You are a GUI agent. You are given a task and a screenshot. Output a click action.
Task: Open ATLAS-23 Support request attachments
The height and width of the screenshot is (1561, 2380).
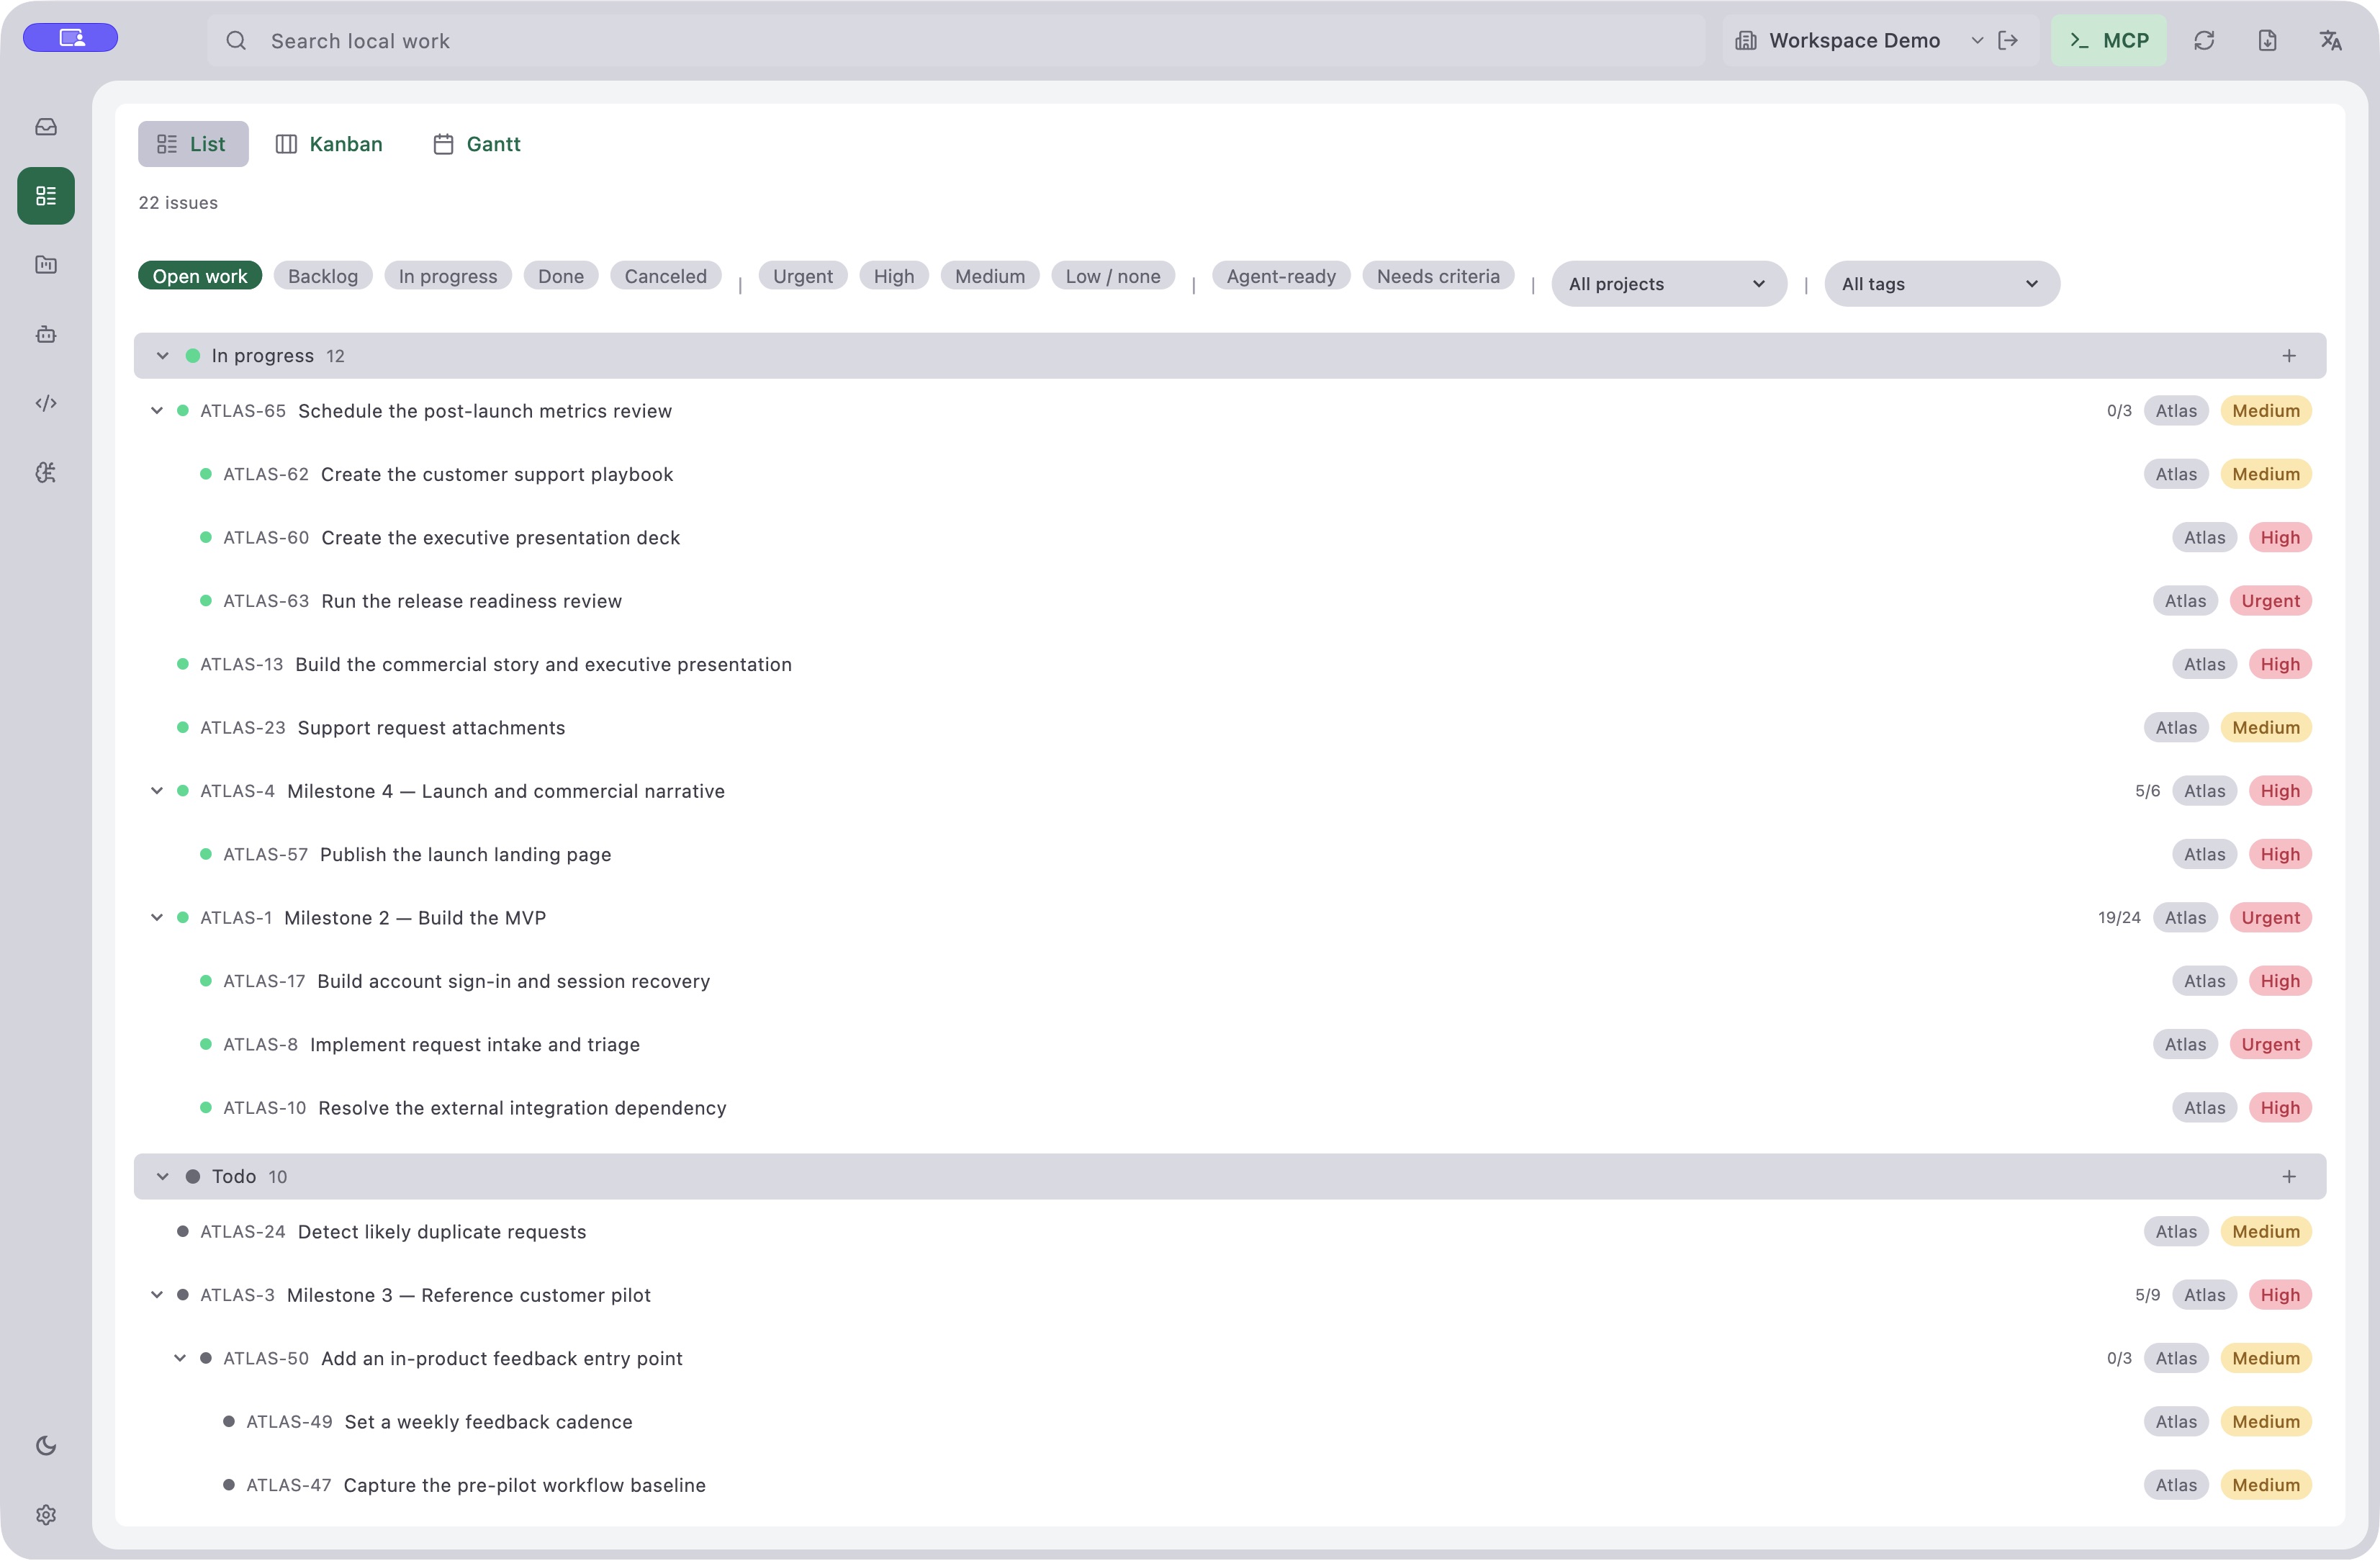click(x=1230, y=728)
